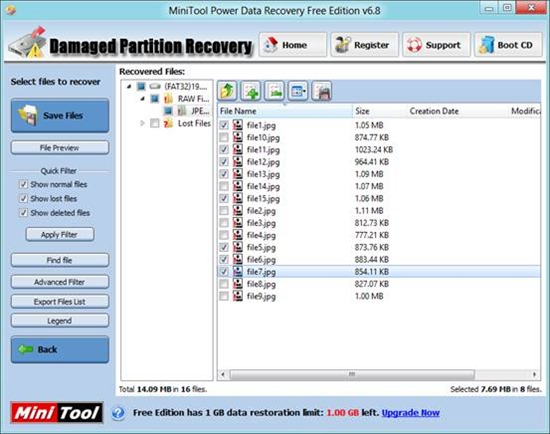Collapse the RAW Files tree node

point(142,99)
